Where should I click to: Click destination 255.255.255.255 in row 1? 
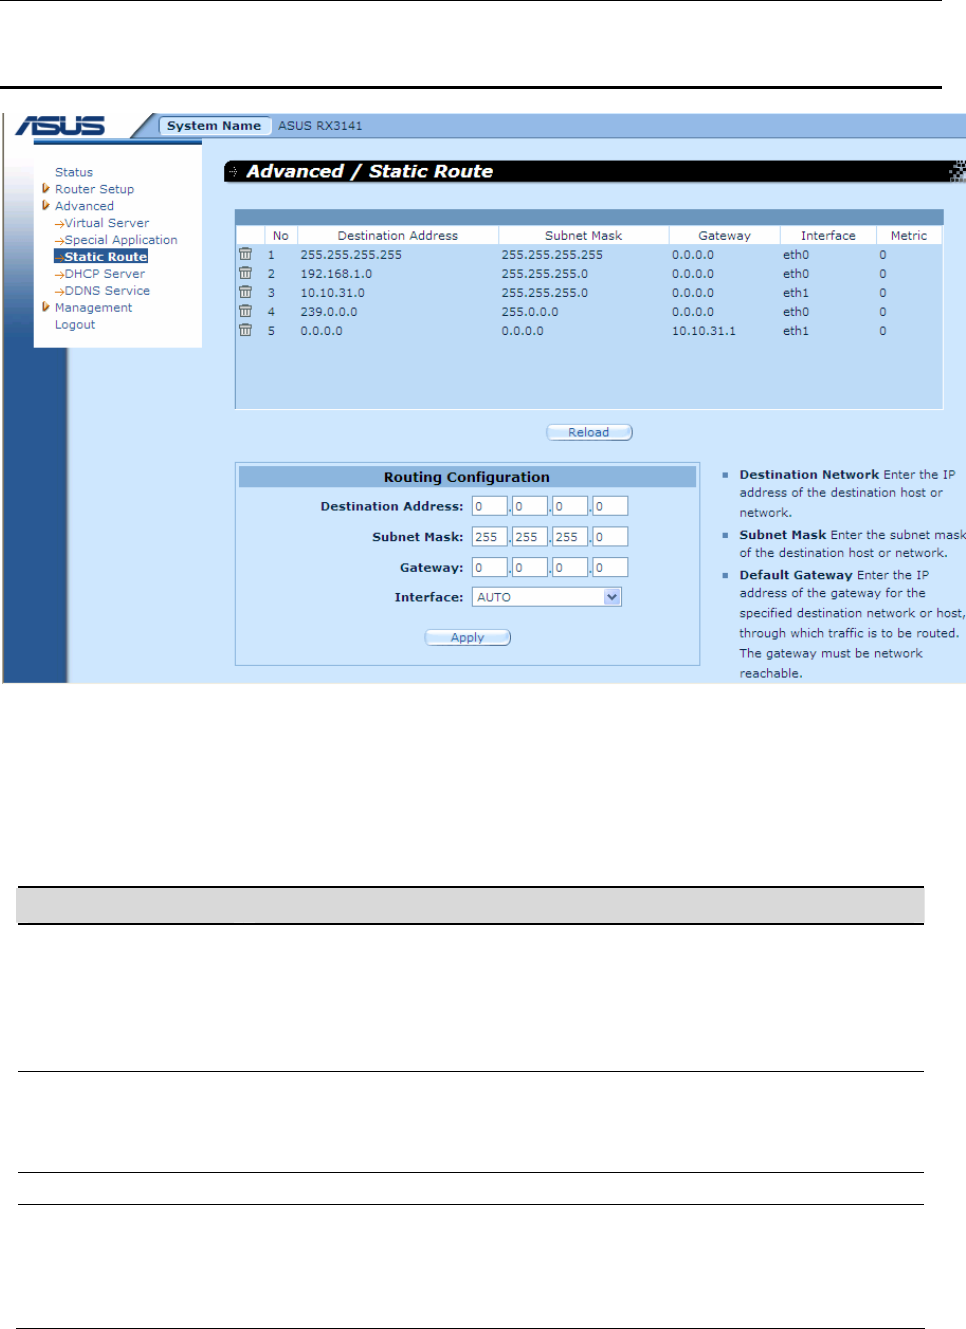351,255
